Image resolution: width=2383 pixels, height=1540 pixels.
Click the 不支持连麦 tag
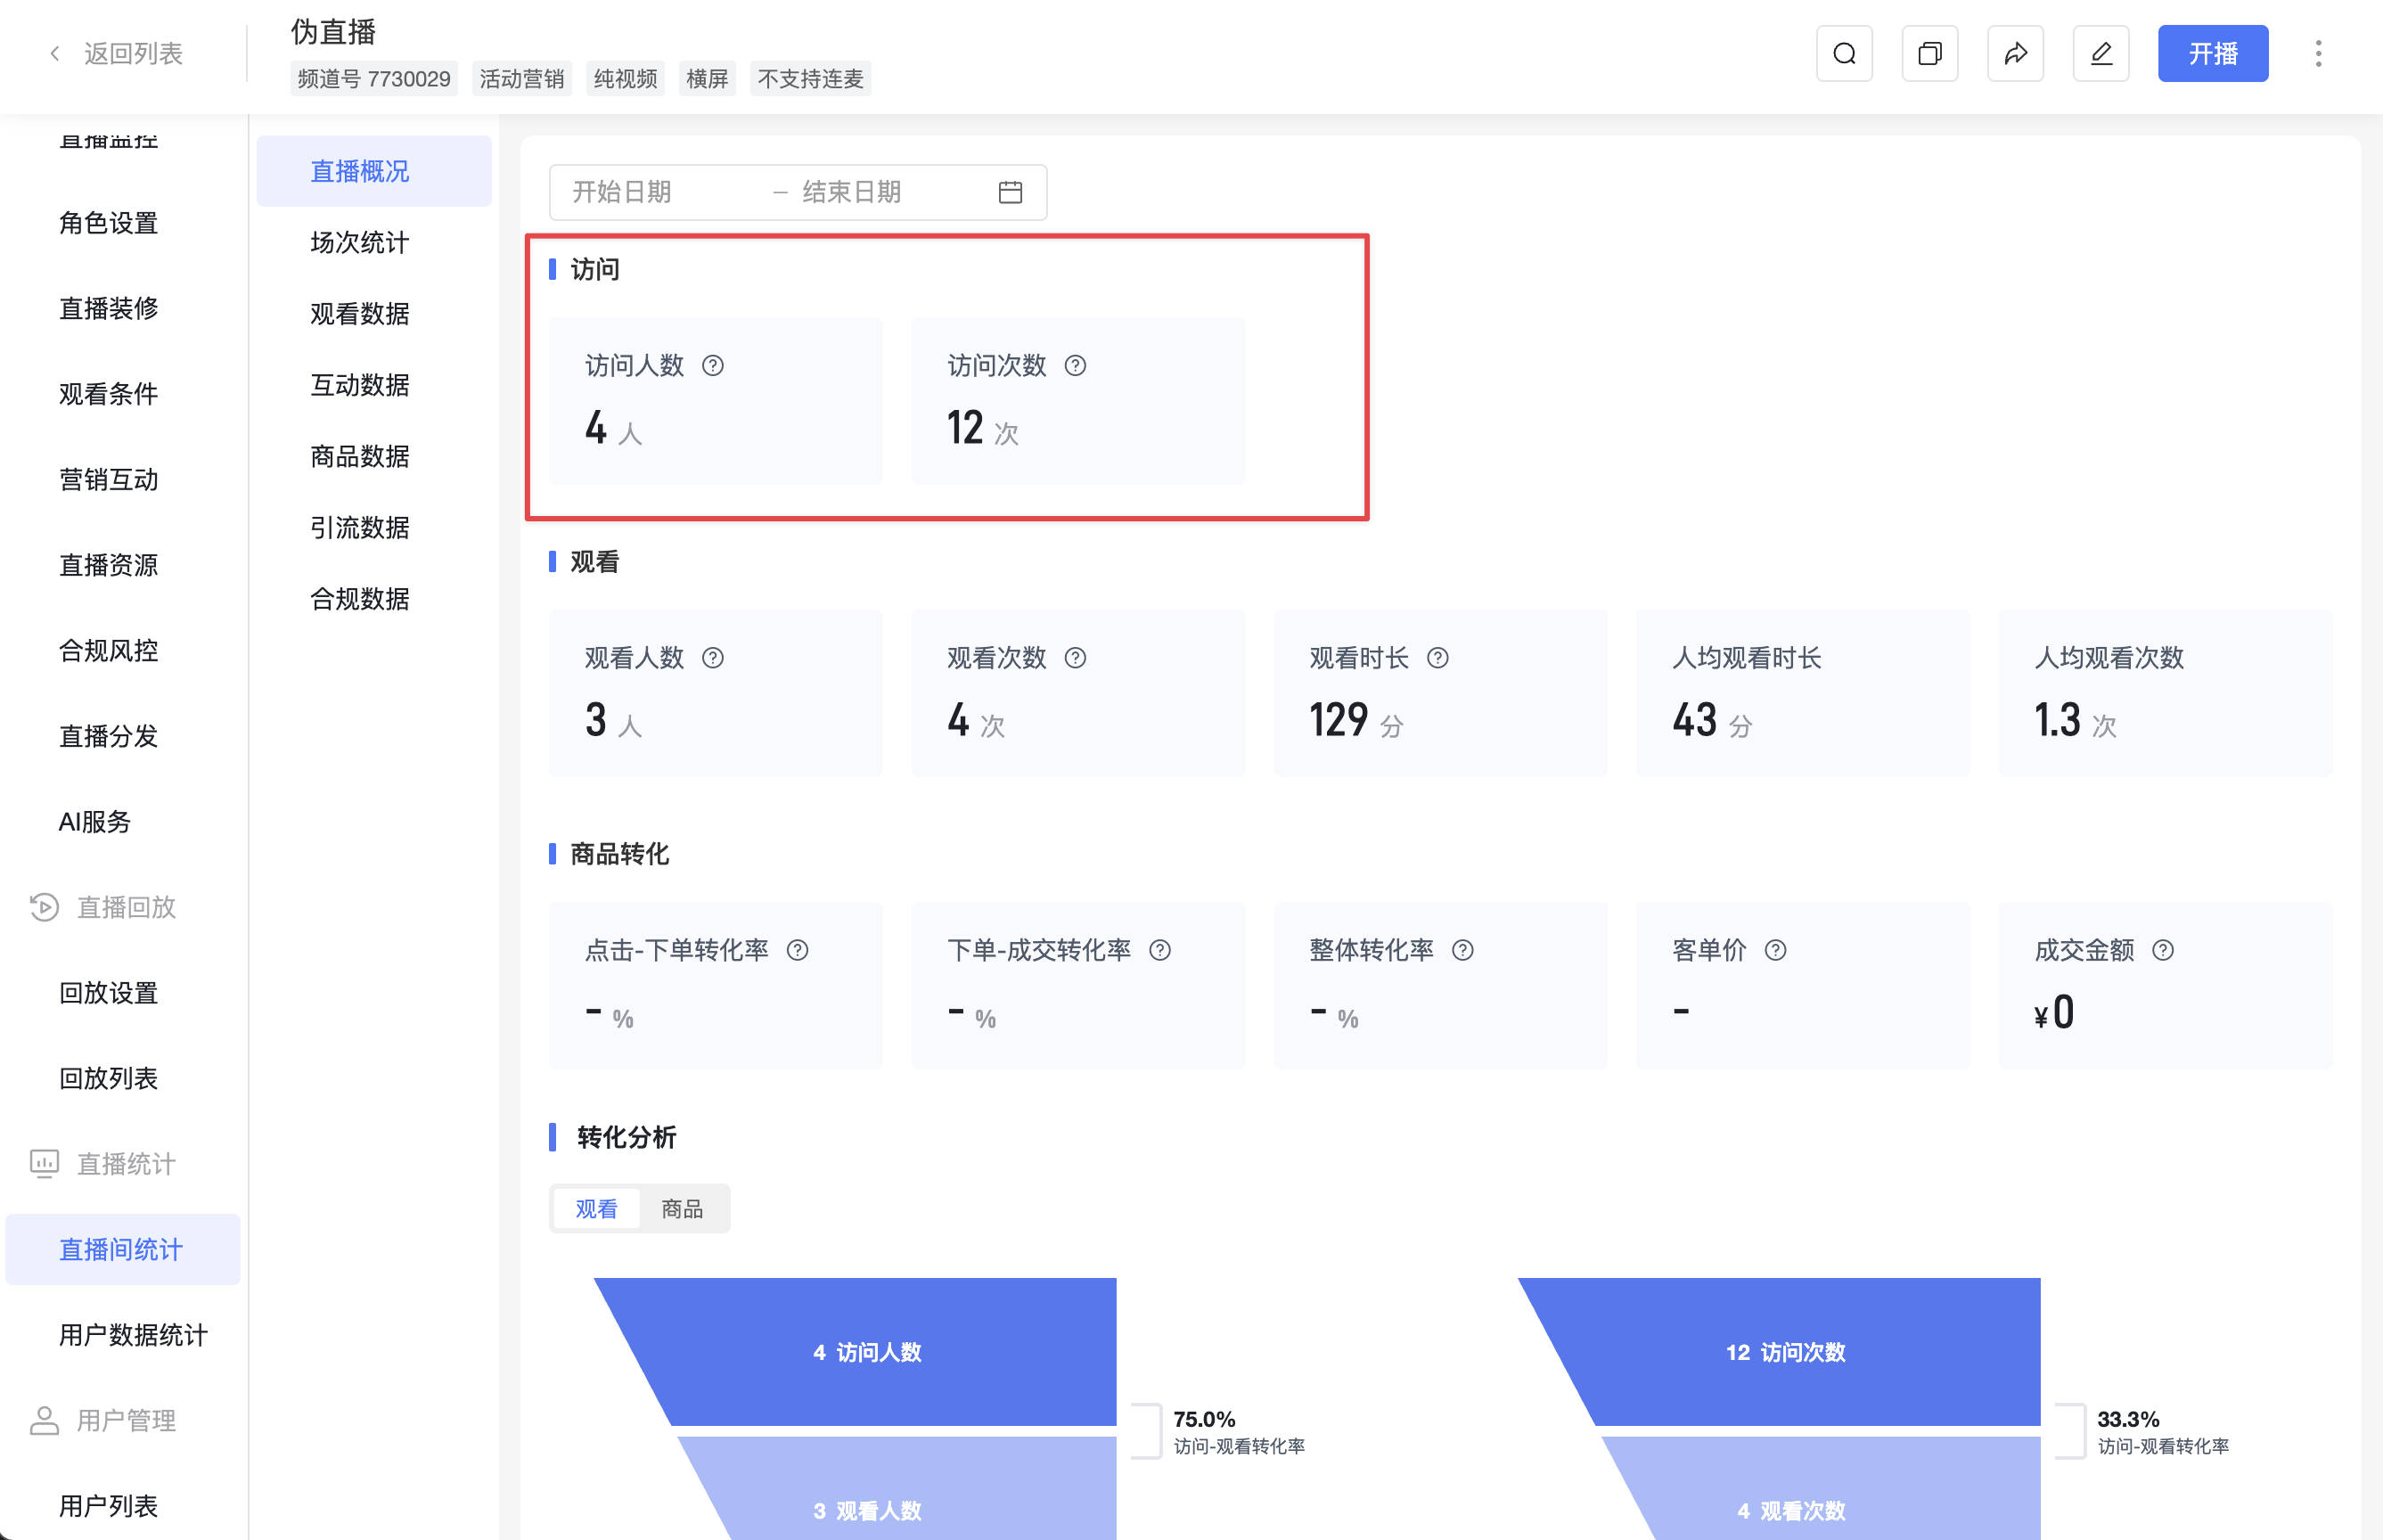pyautogui.click(x=811, y=79)
